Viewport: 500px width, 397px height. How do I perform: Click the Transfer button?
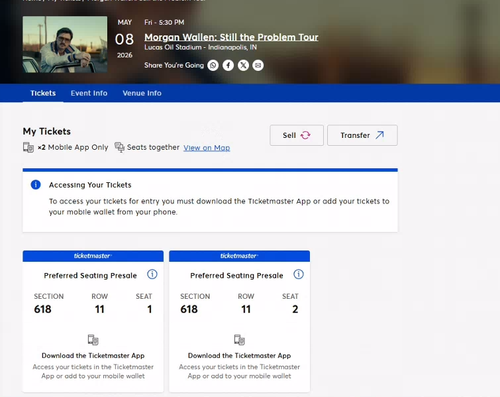362,135
